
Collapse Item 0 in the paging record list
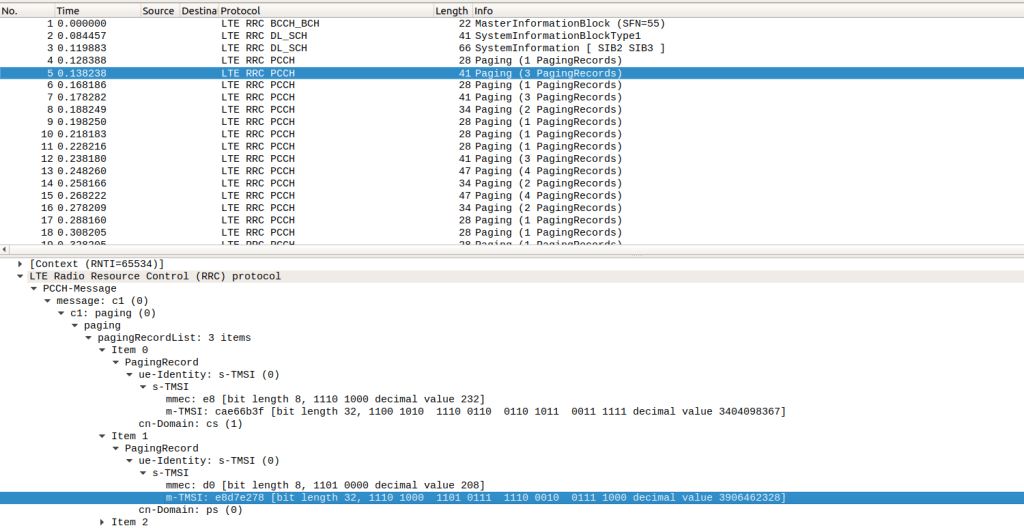coord(102,350)
